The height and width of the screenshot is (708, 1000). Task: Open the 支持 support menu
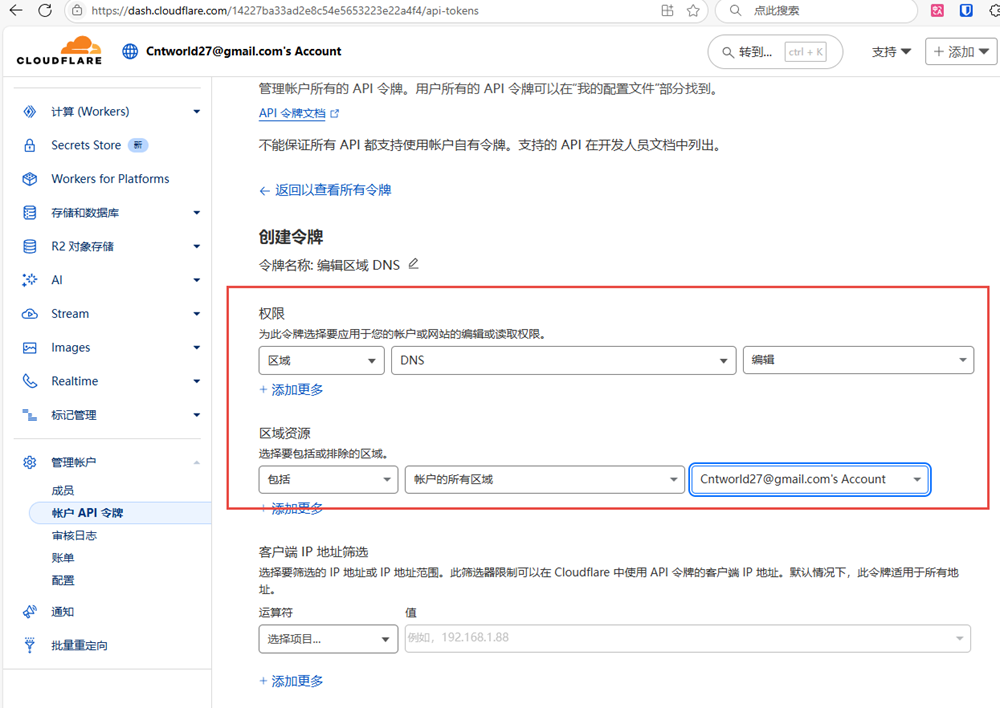(891, 52)
